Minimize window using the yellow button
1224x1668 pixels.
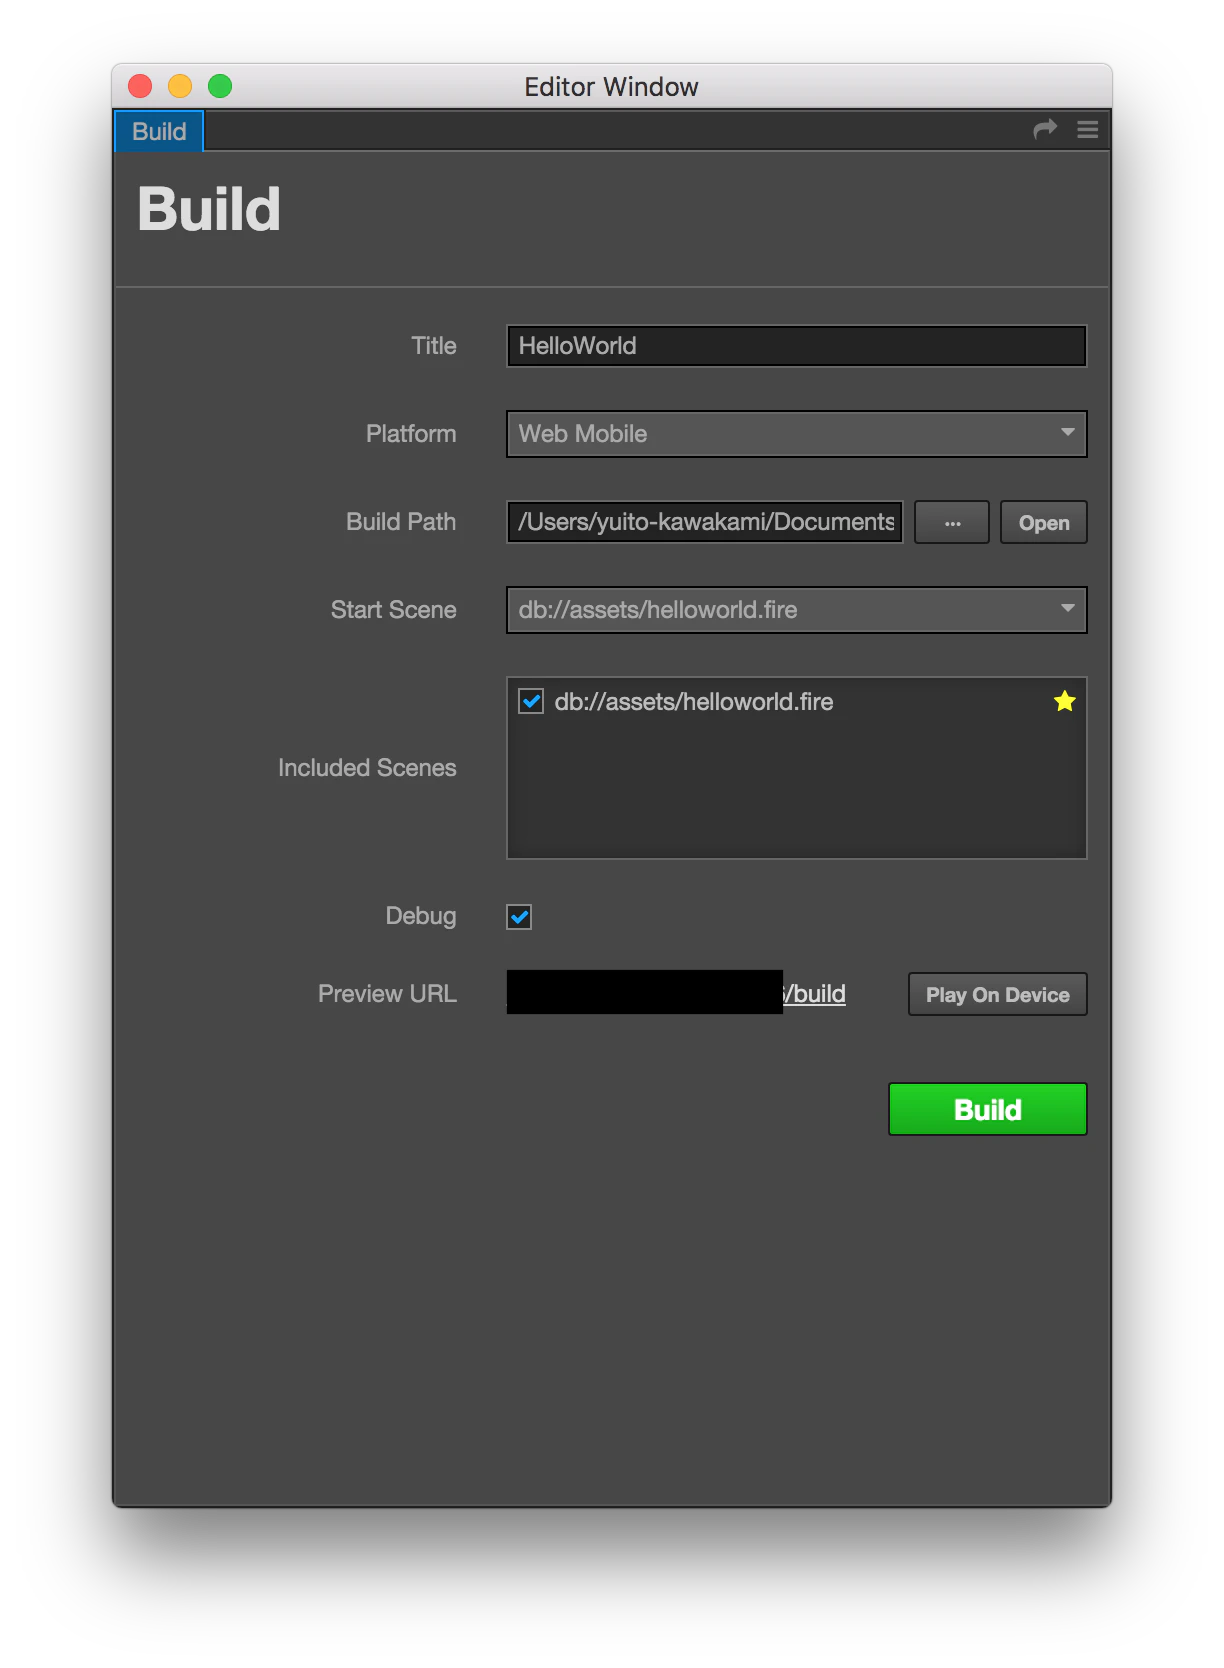(180, 86)
